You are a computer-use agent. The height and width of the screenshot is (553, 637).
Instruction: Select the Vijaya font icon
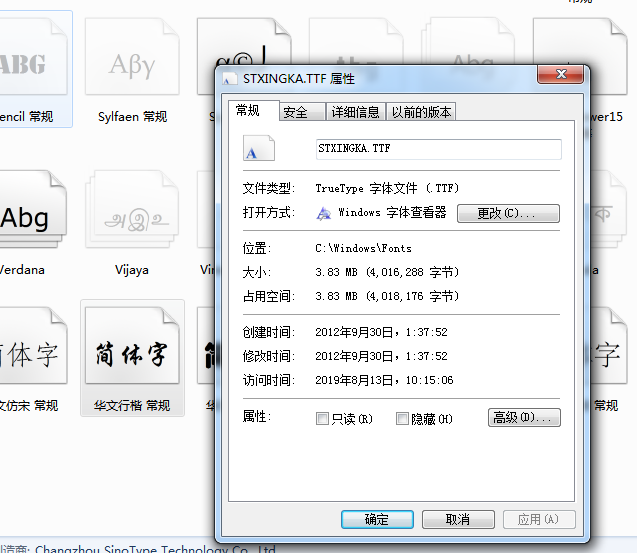click(x=132, y=209)
